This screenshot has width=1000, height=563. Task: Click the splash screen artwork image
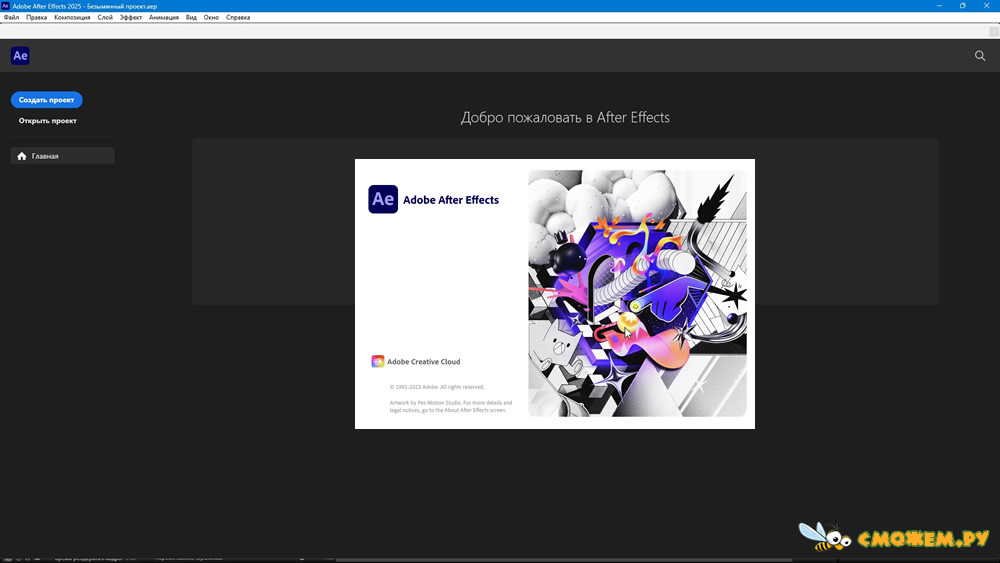[637, 293]
